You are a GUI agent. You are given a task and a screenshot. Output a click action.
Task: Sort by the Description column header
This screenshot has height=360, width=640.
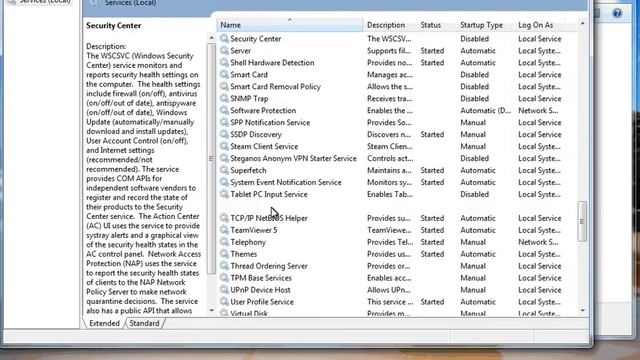pyautogui.click(x=390, y=25)
